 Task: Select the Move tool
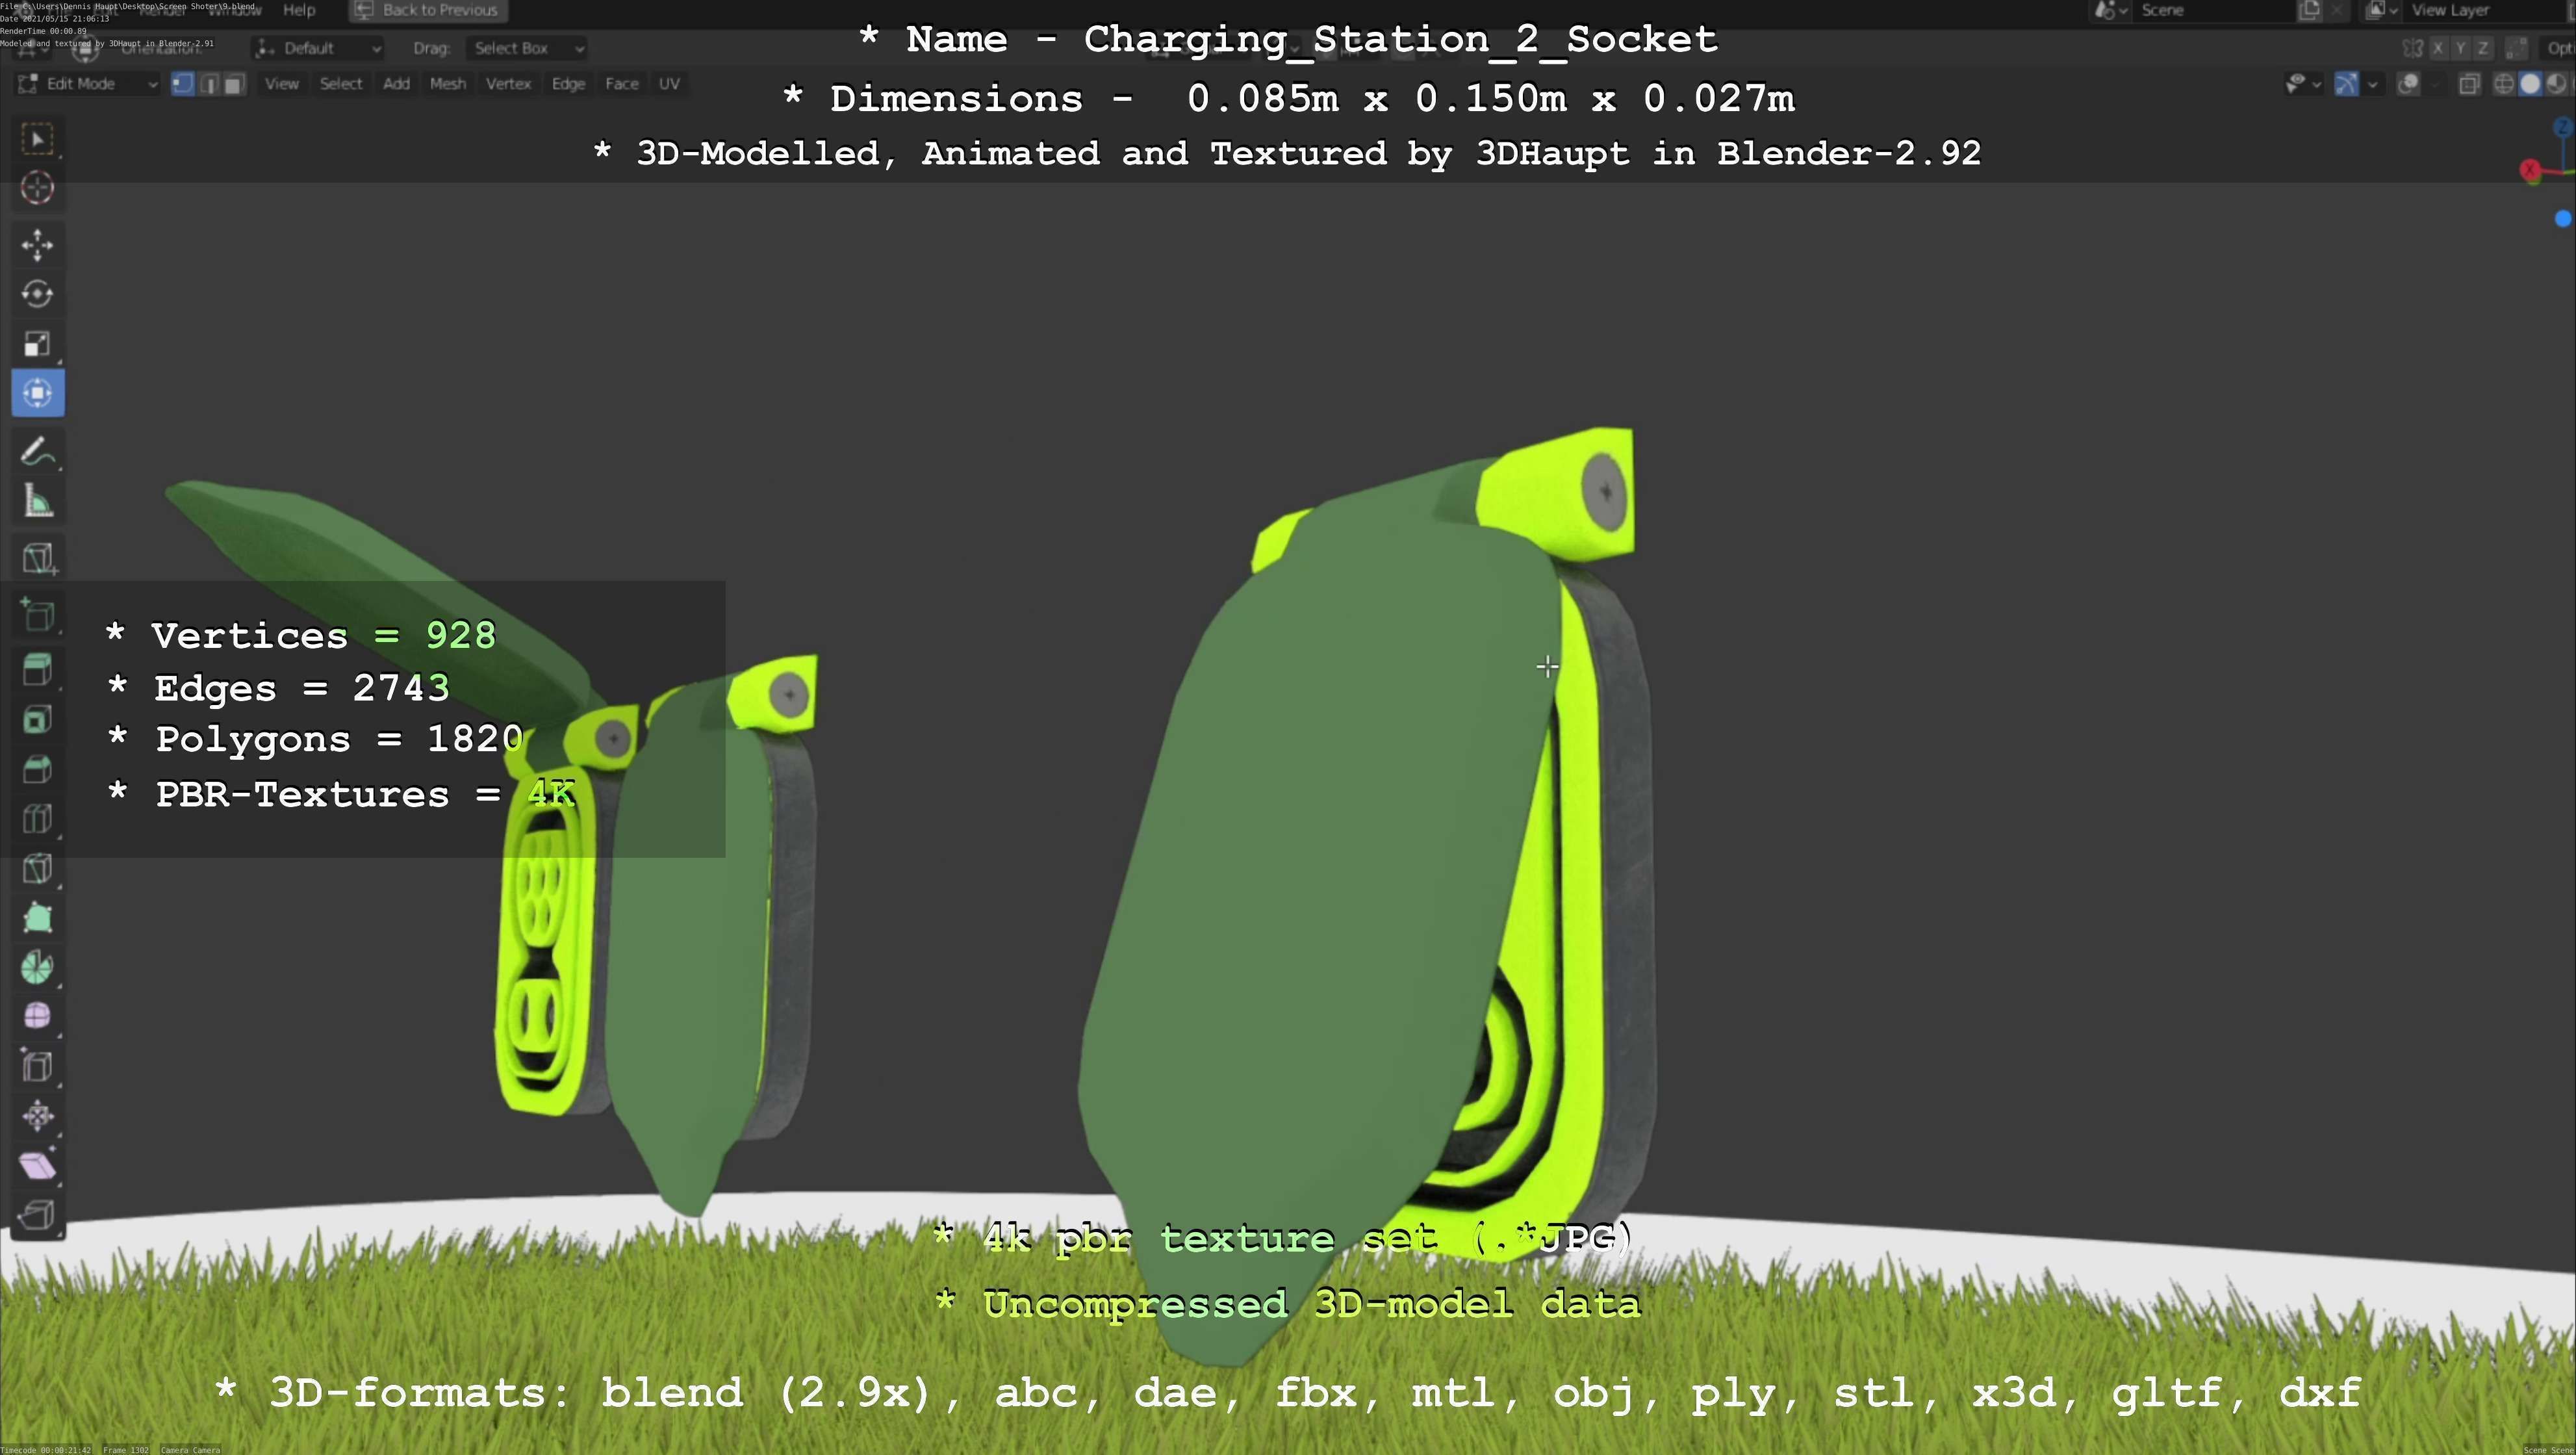pyautogui.click(x=38, y=245)
